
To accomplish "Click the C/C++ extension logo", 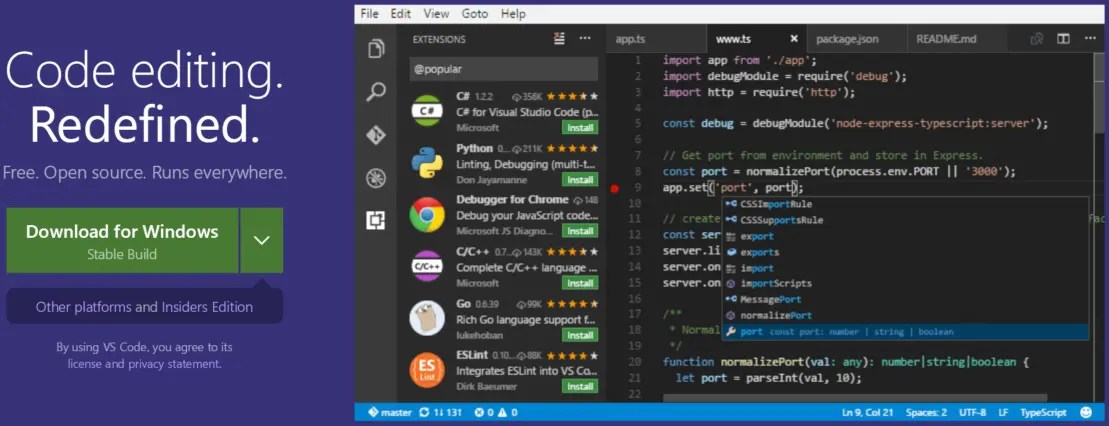I will (x=427, y=266).
